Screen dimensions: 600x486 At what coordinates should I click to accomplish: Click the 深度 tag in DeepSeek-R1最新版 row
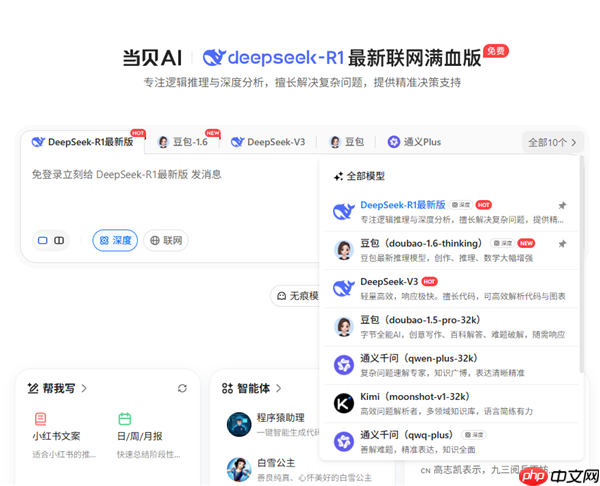[461, 205]
